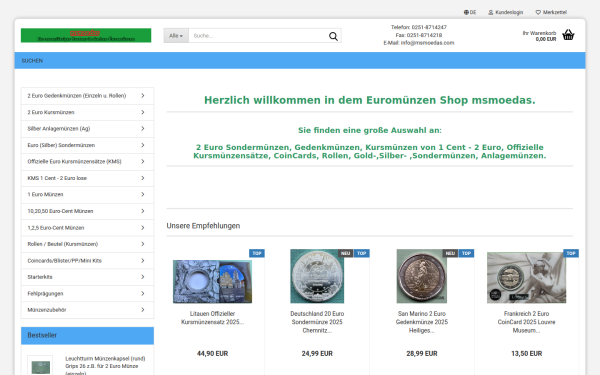Viewport: 600px width, 375px height.
Task: Expand chevron for Euro (Silber) Sondermünzen
Action: pyautogui.click(x=143, y=145)
